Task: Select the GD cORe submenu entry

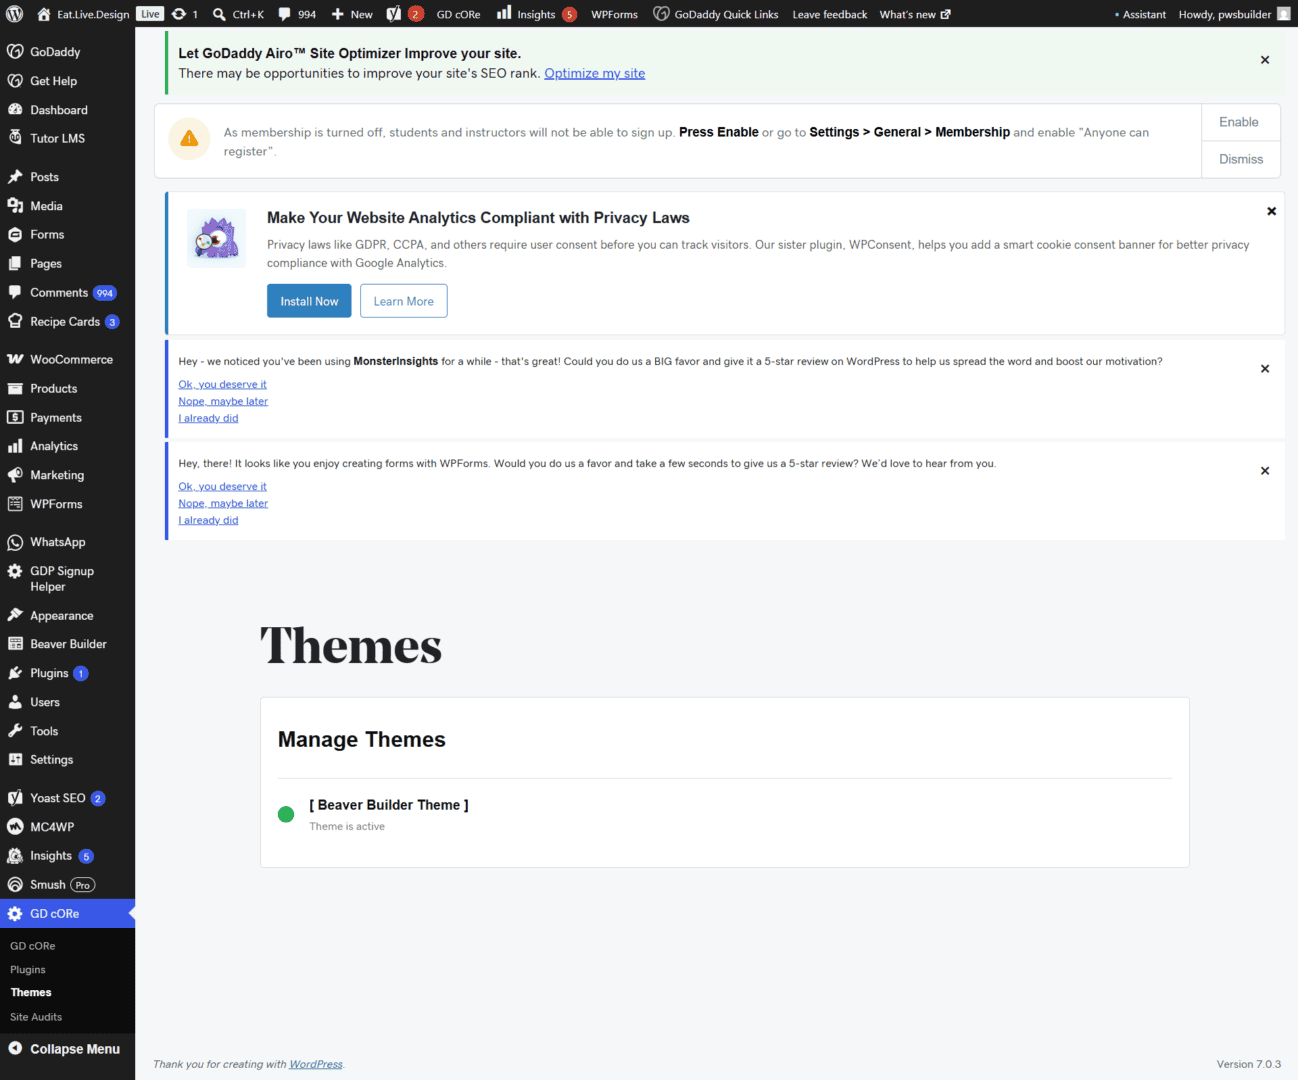Action: (33, 946)
